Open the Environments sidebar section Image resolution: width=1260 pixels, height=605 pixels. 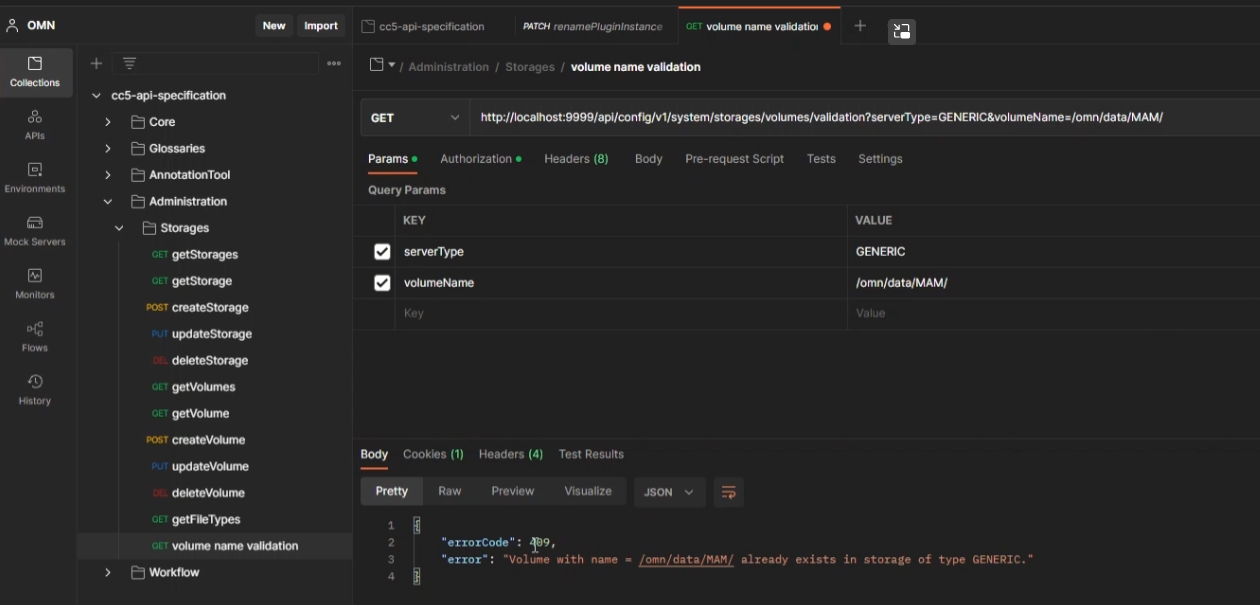(x=35, y=178)
